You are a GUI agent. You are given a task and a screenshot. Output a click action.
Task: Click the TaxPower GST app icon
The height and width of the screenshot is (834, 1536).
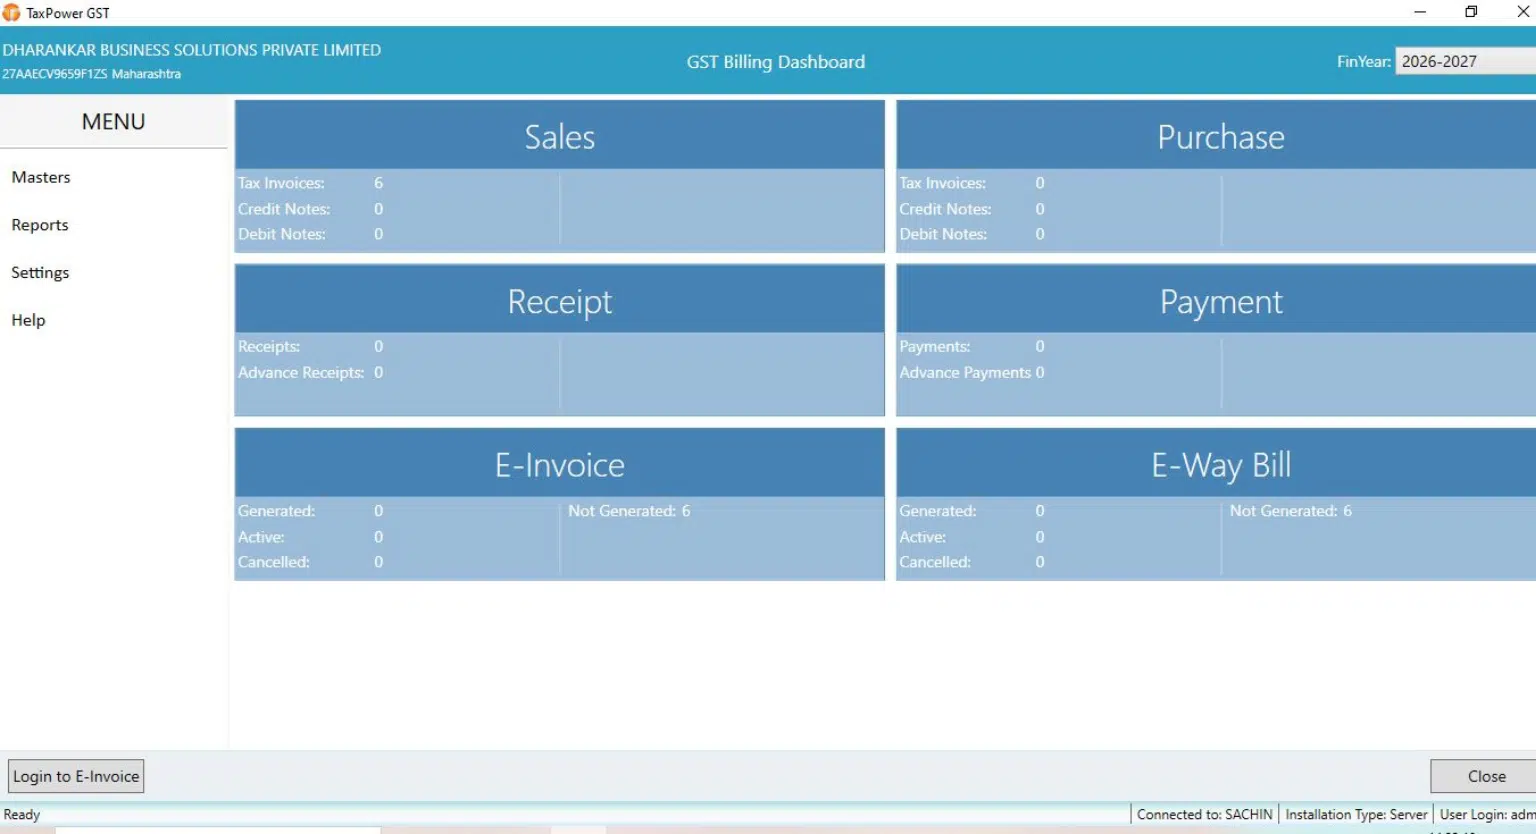(x=11, y=13)
